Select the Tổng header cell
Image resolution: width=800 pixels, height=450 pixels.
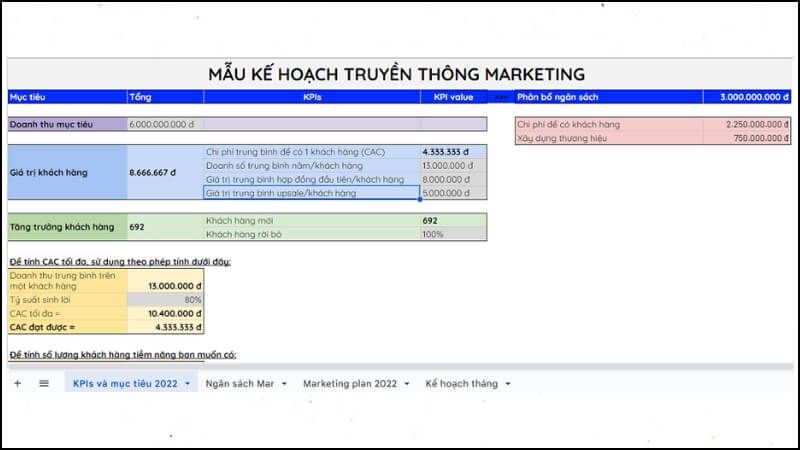[x=165, y=97]
